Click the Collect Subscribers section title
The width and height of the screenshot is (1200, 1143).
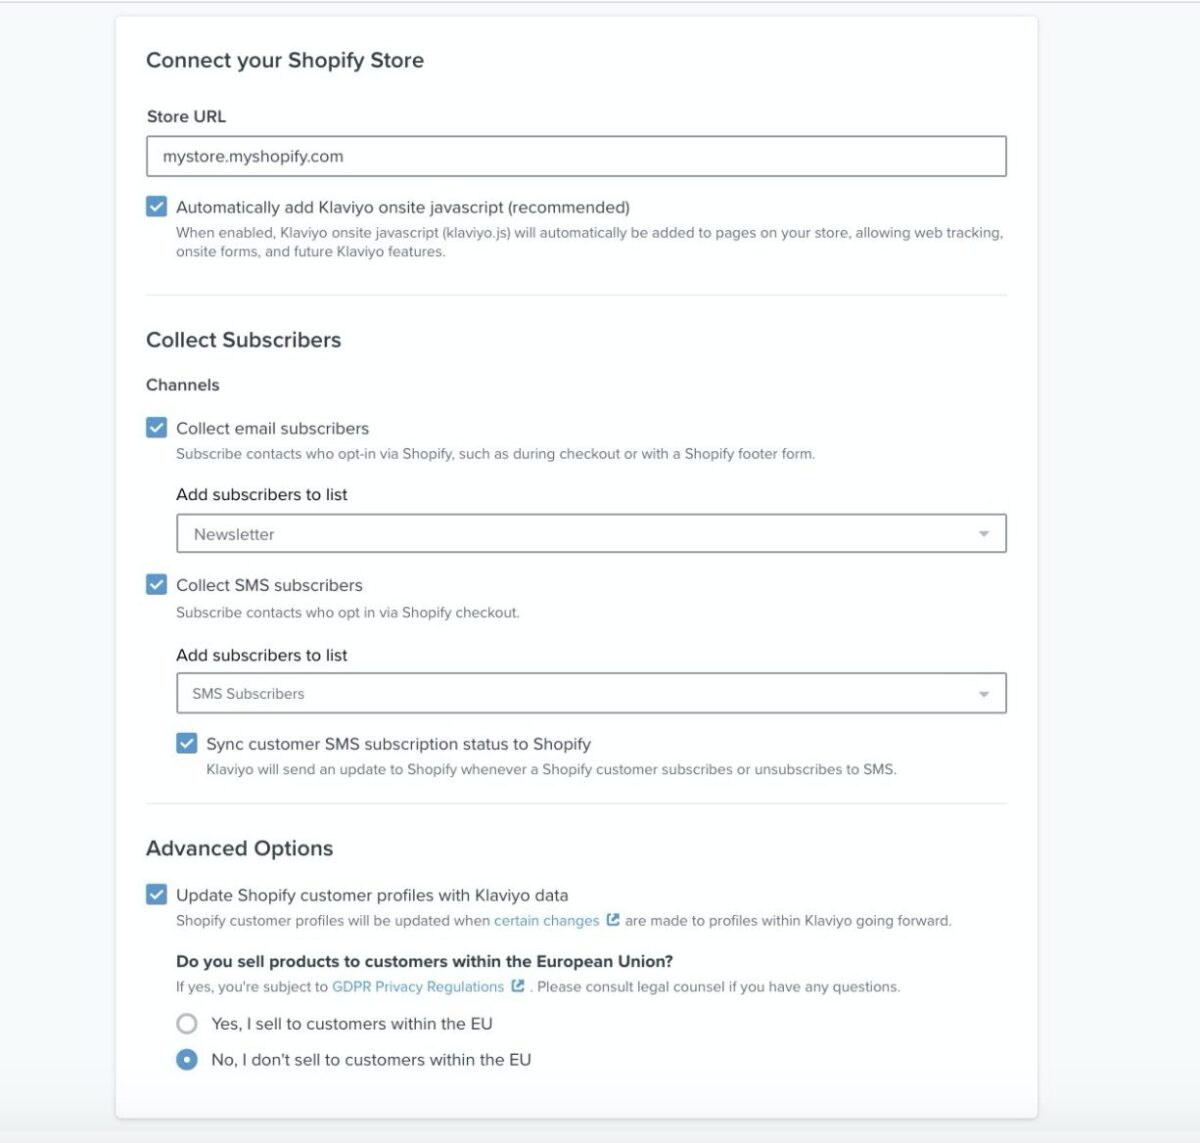tap(244, 340)
